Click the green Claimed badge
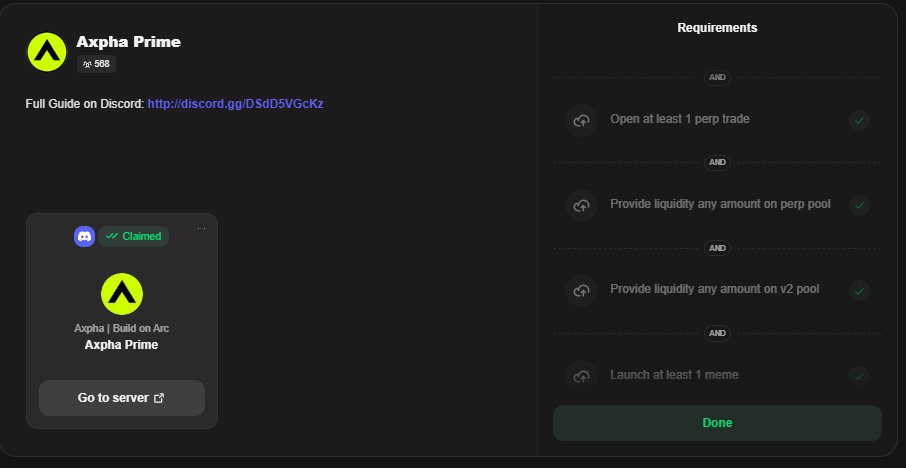This screenshot has height=468, width=906. pyautogui.click(x=133, y=236)
